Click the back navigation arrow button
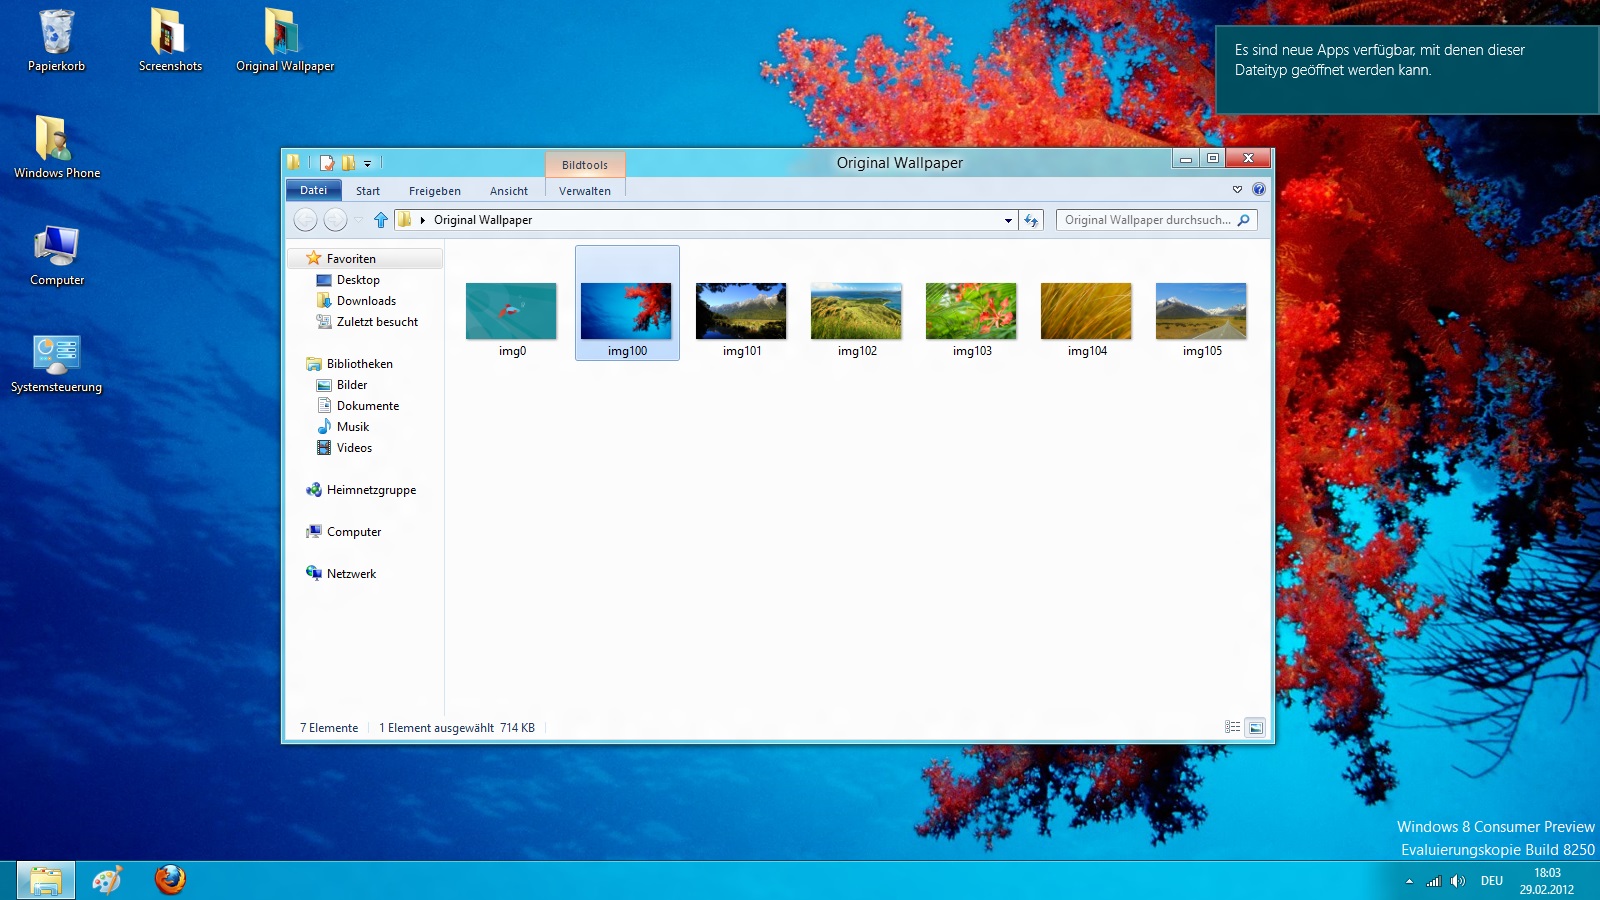Viewport: 1600px width, 900px height. point(306,220)
